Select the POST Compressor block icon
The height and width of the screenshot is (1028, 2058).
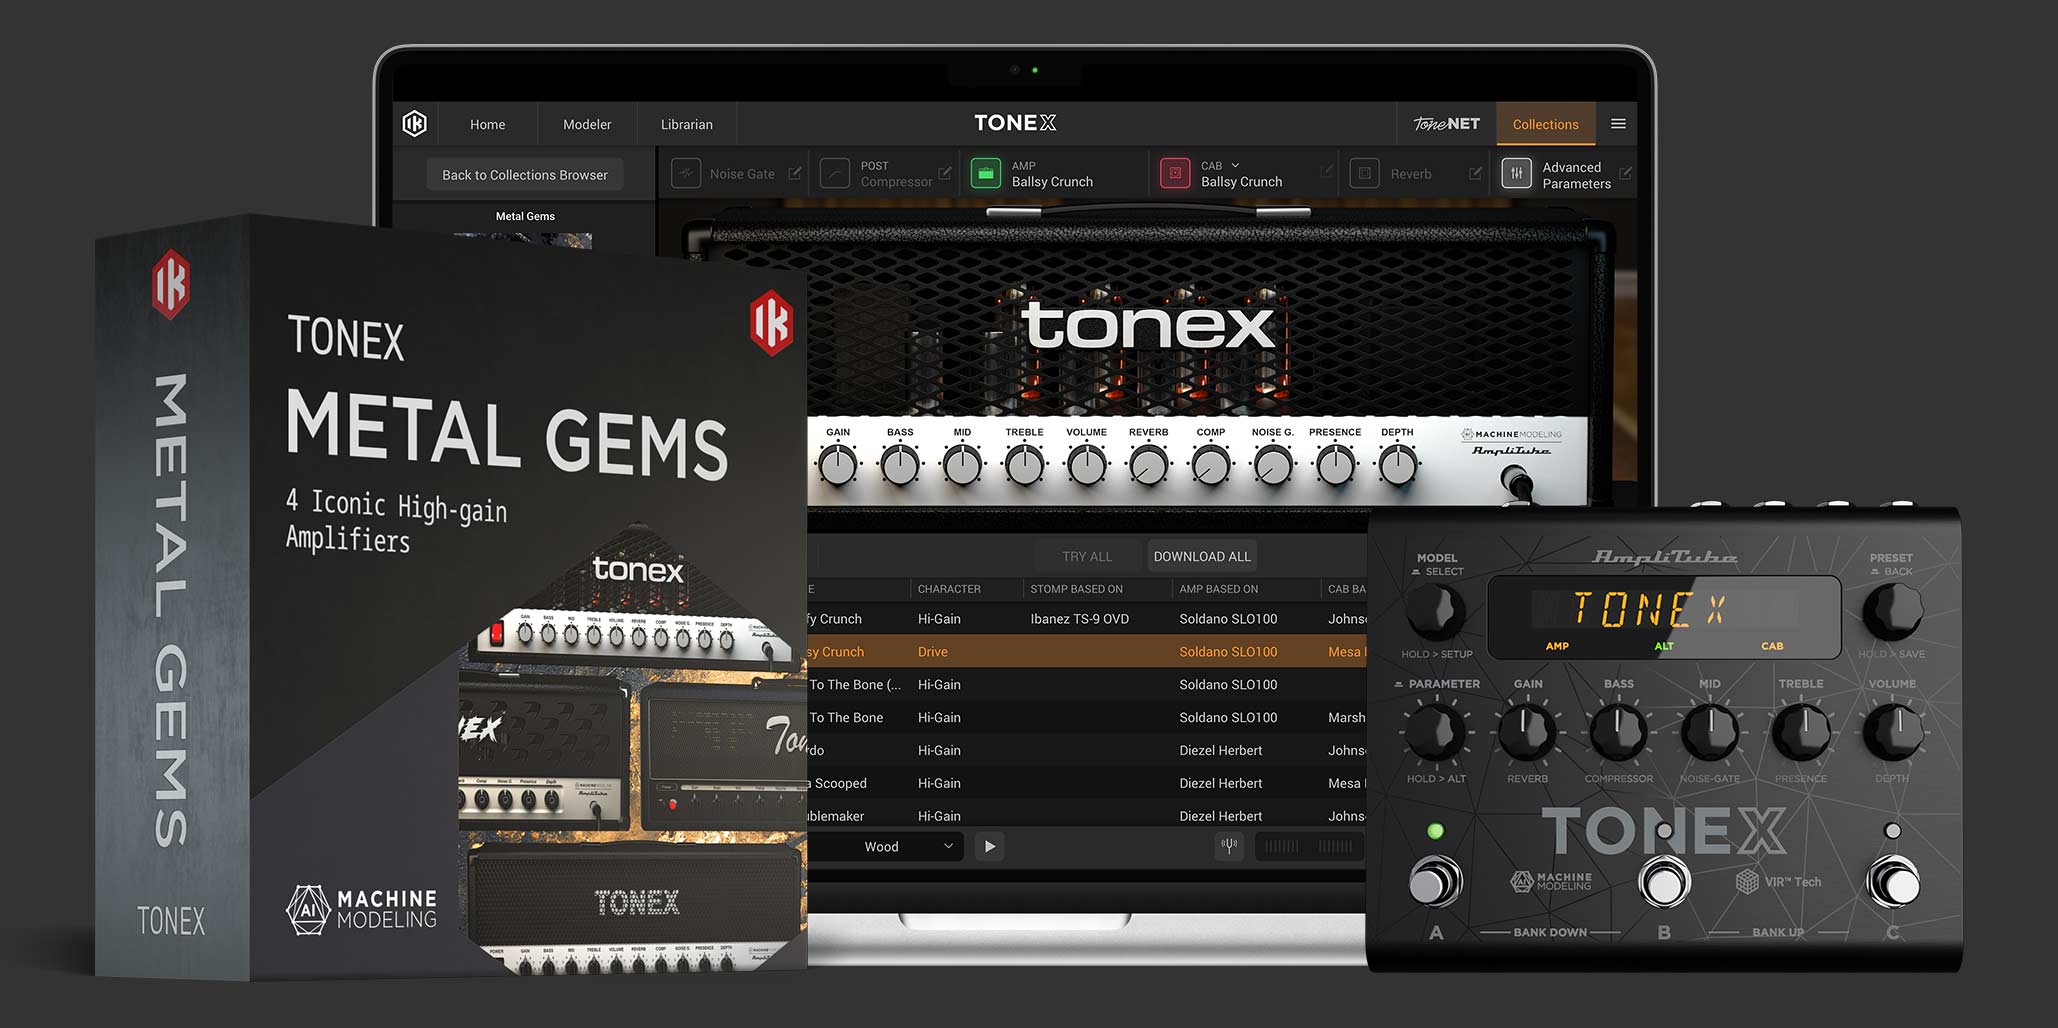pos(836,173)
